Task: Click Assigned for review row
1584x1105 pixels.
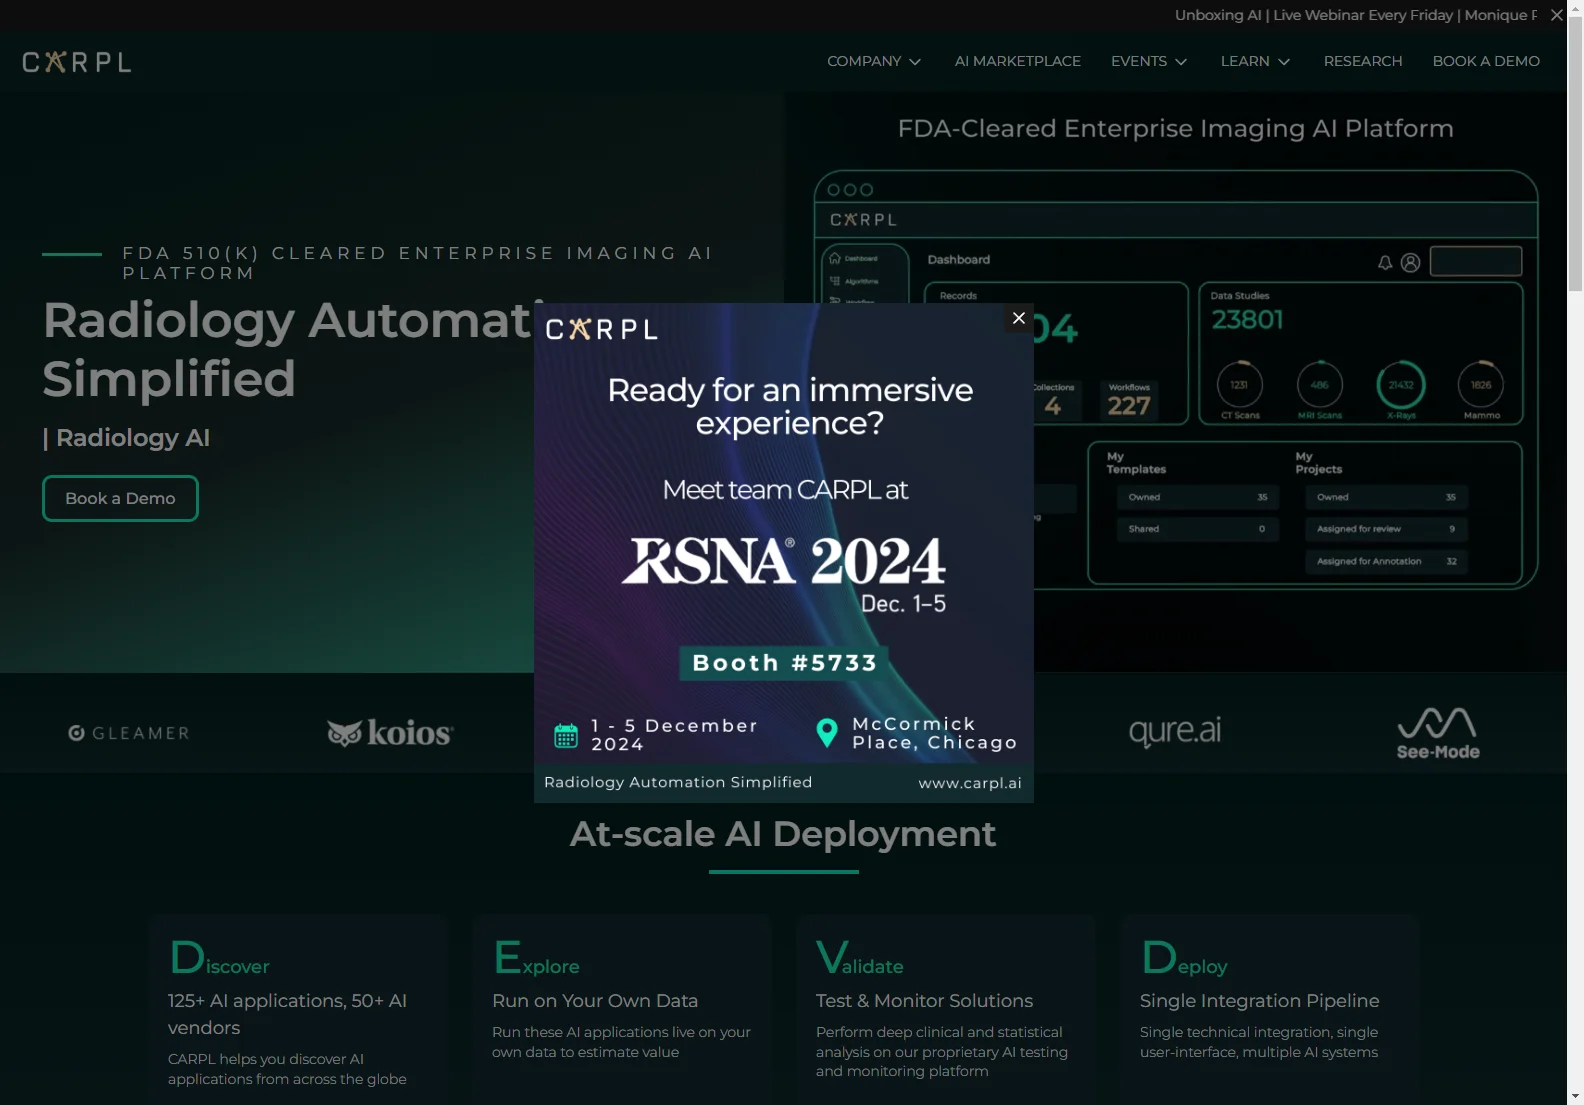Action: (1386, 529)
